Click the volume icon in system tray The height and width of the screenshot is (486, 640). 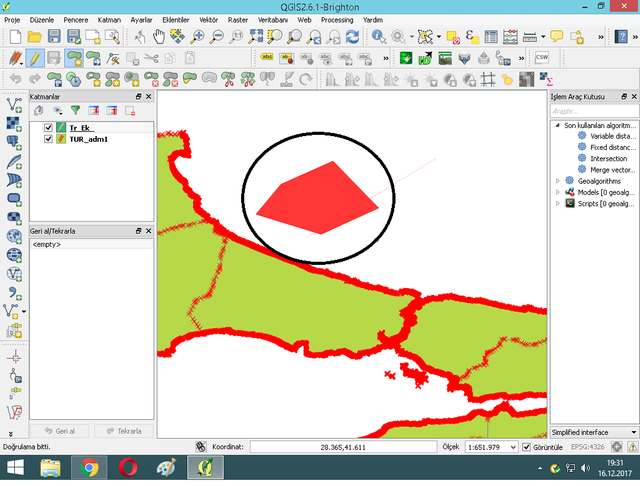click(x=585, y=468)
